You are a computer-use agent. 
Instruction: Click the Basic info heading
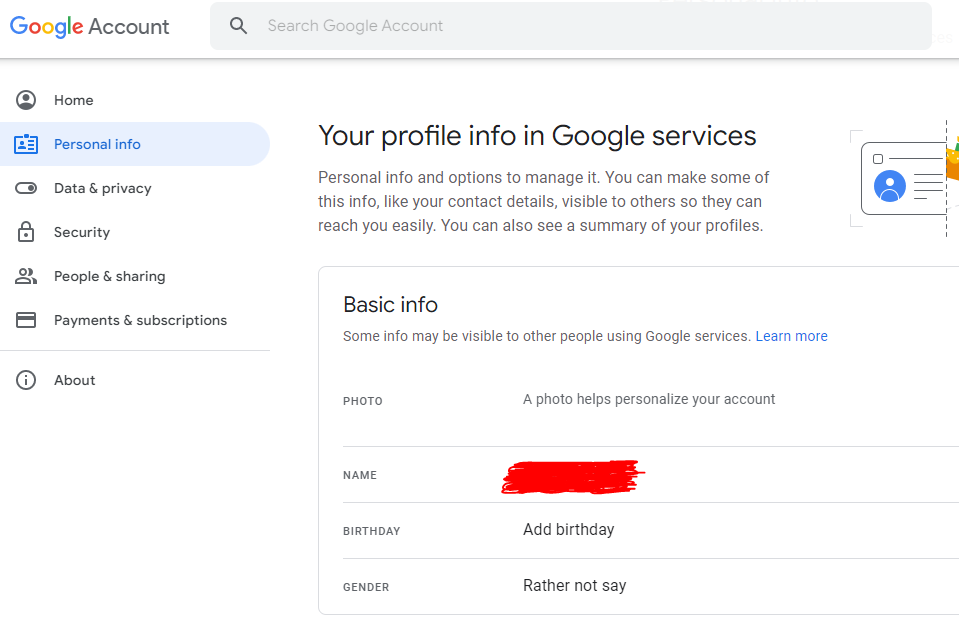coord(390,304)
